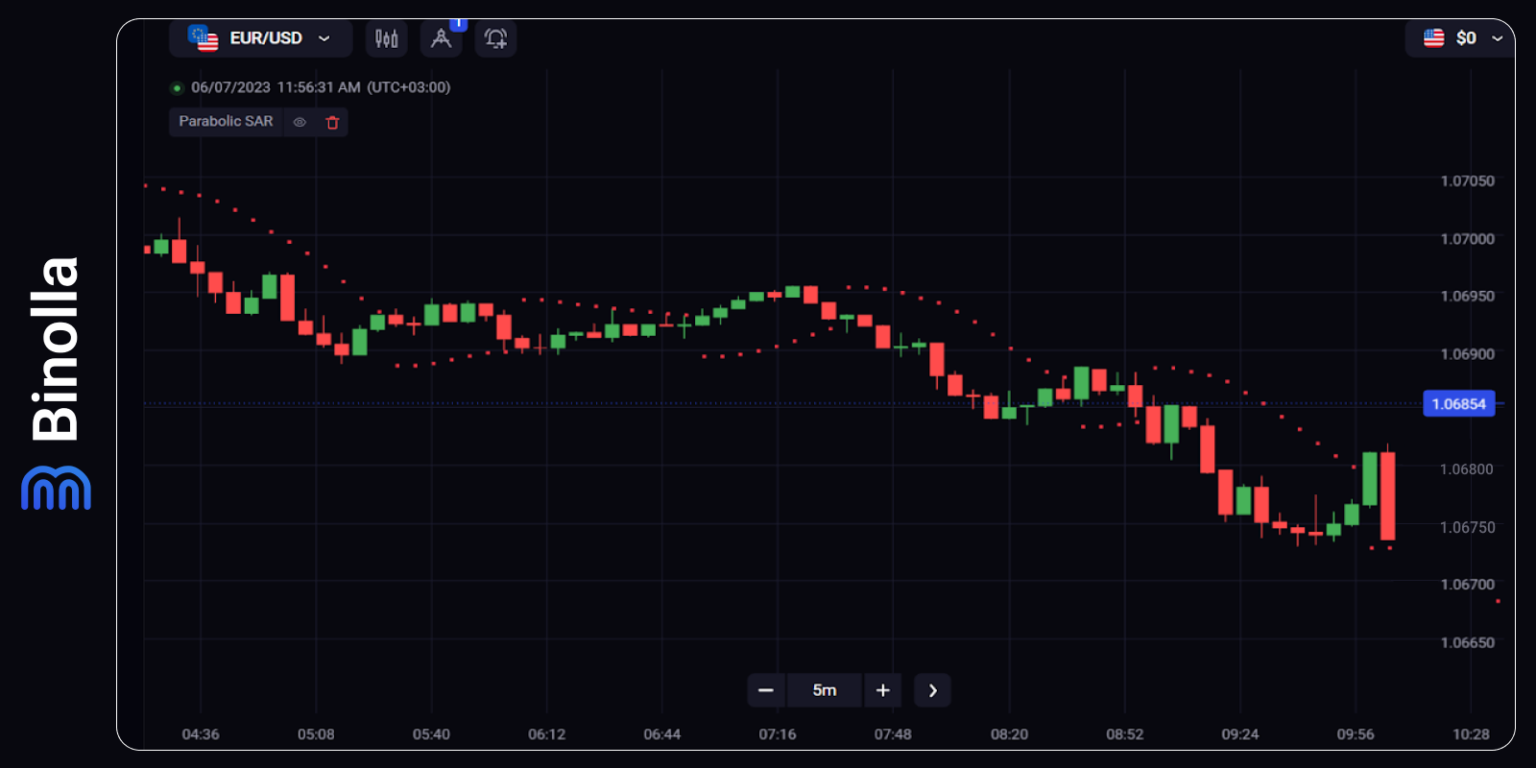Screen dimensions: 1536x768
Task: Click the price alert bell icon
Action: click(495, 39)
